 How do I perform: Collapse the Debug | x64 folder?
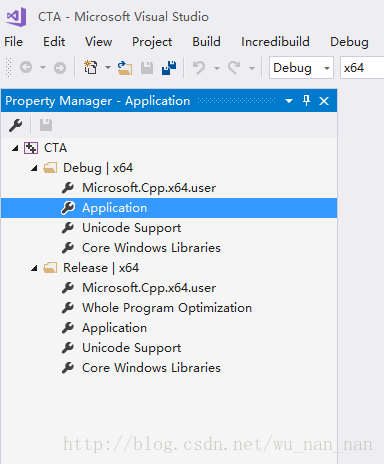click(34, 168)
